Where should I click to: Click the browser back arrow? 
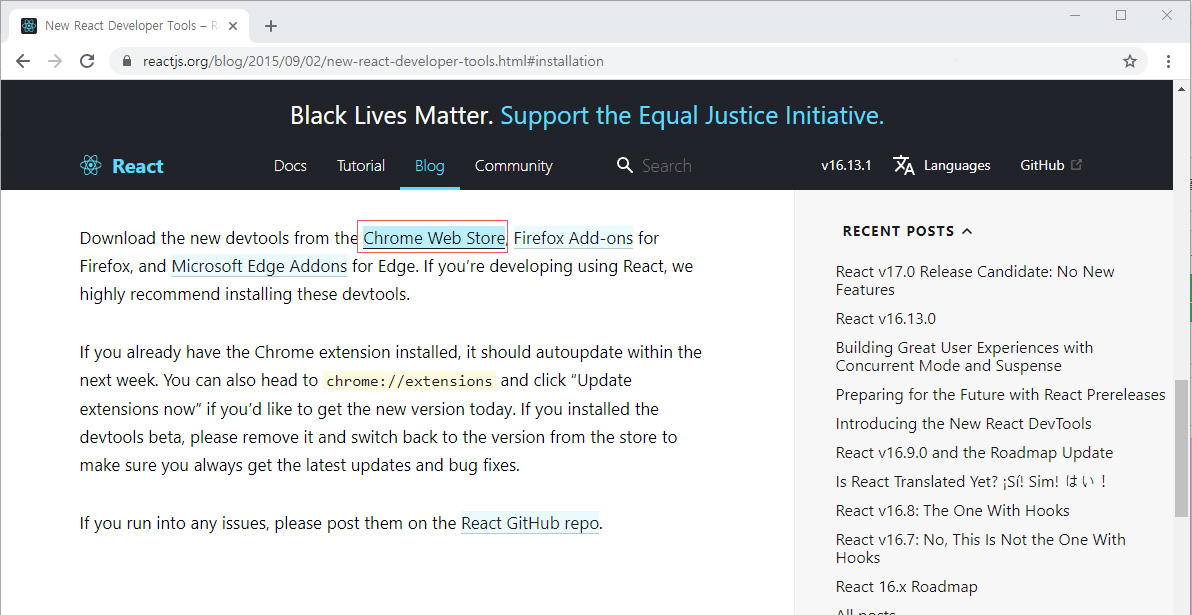pyautogui.click(x=23, y=61)
